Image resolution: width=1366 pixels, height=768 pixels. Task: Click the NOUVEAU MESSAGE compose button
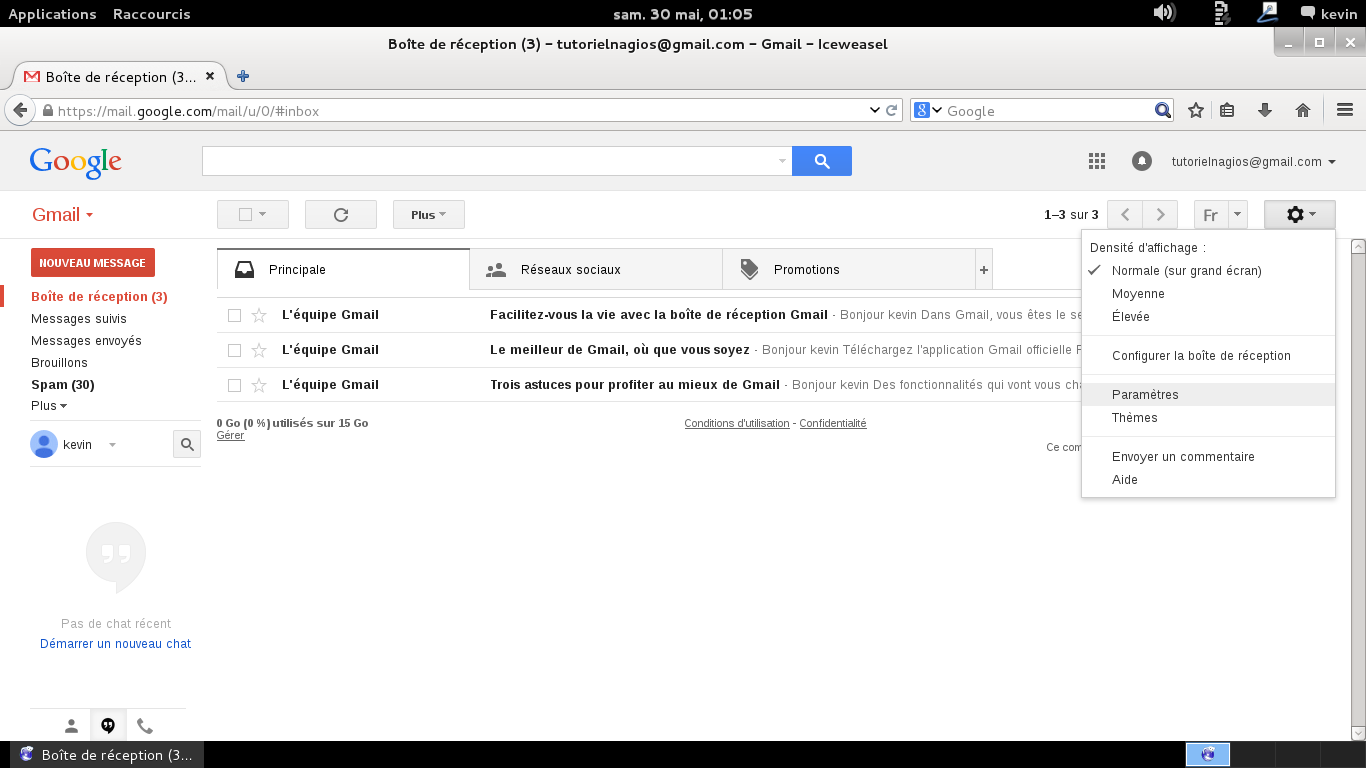coord(93,263)
